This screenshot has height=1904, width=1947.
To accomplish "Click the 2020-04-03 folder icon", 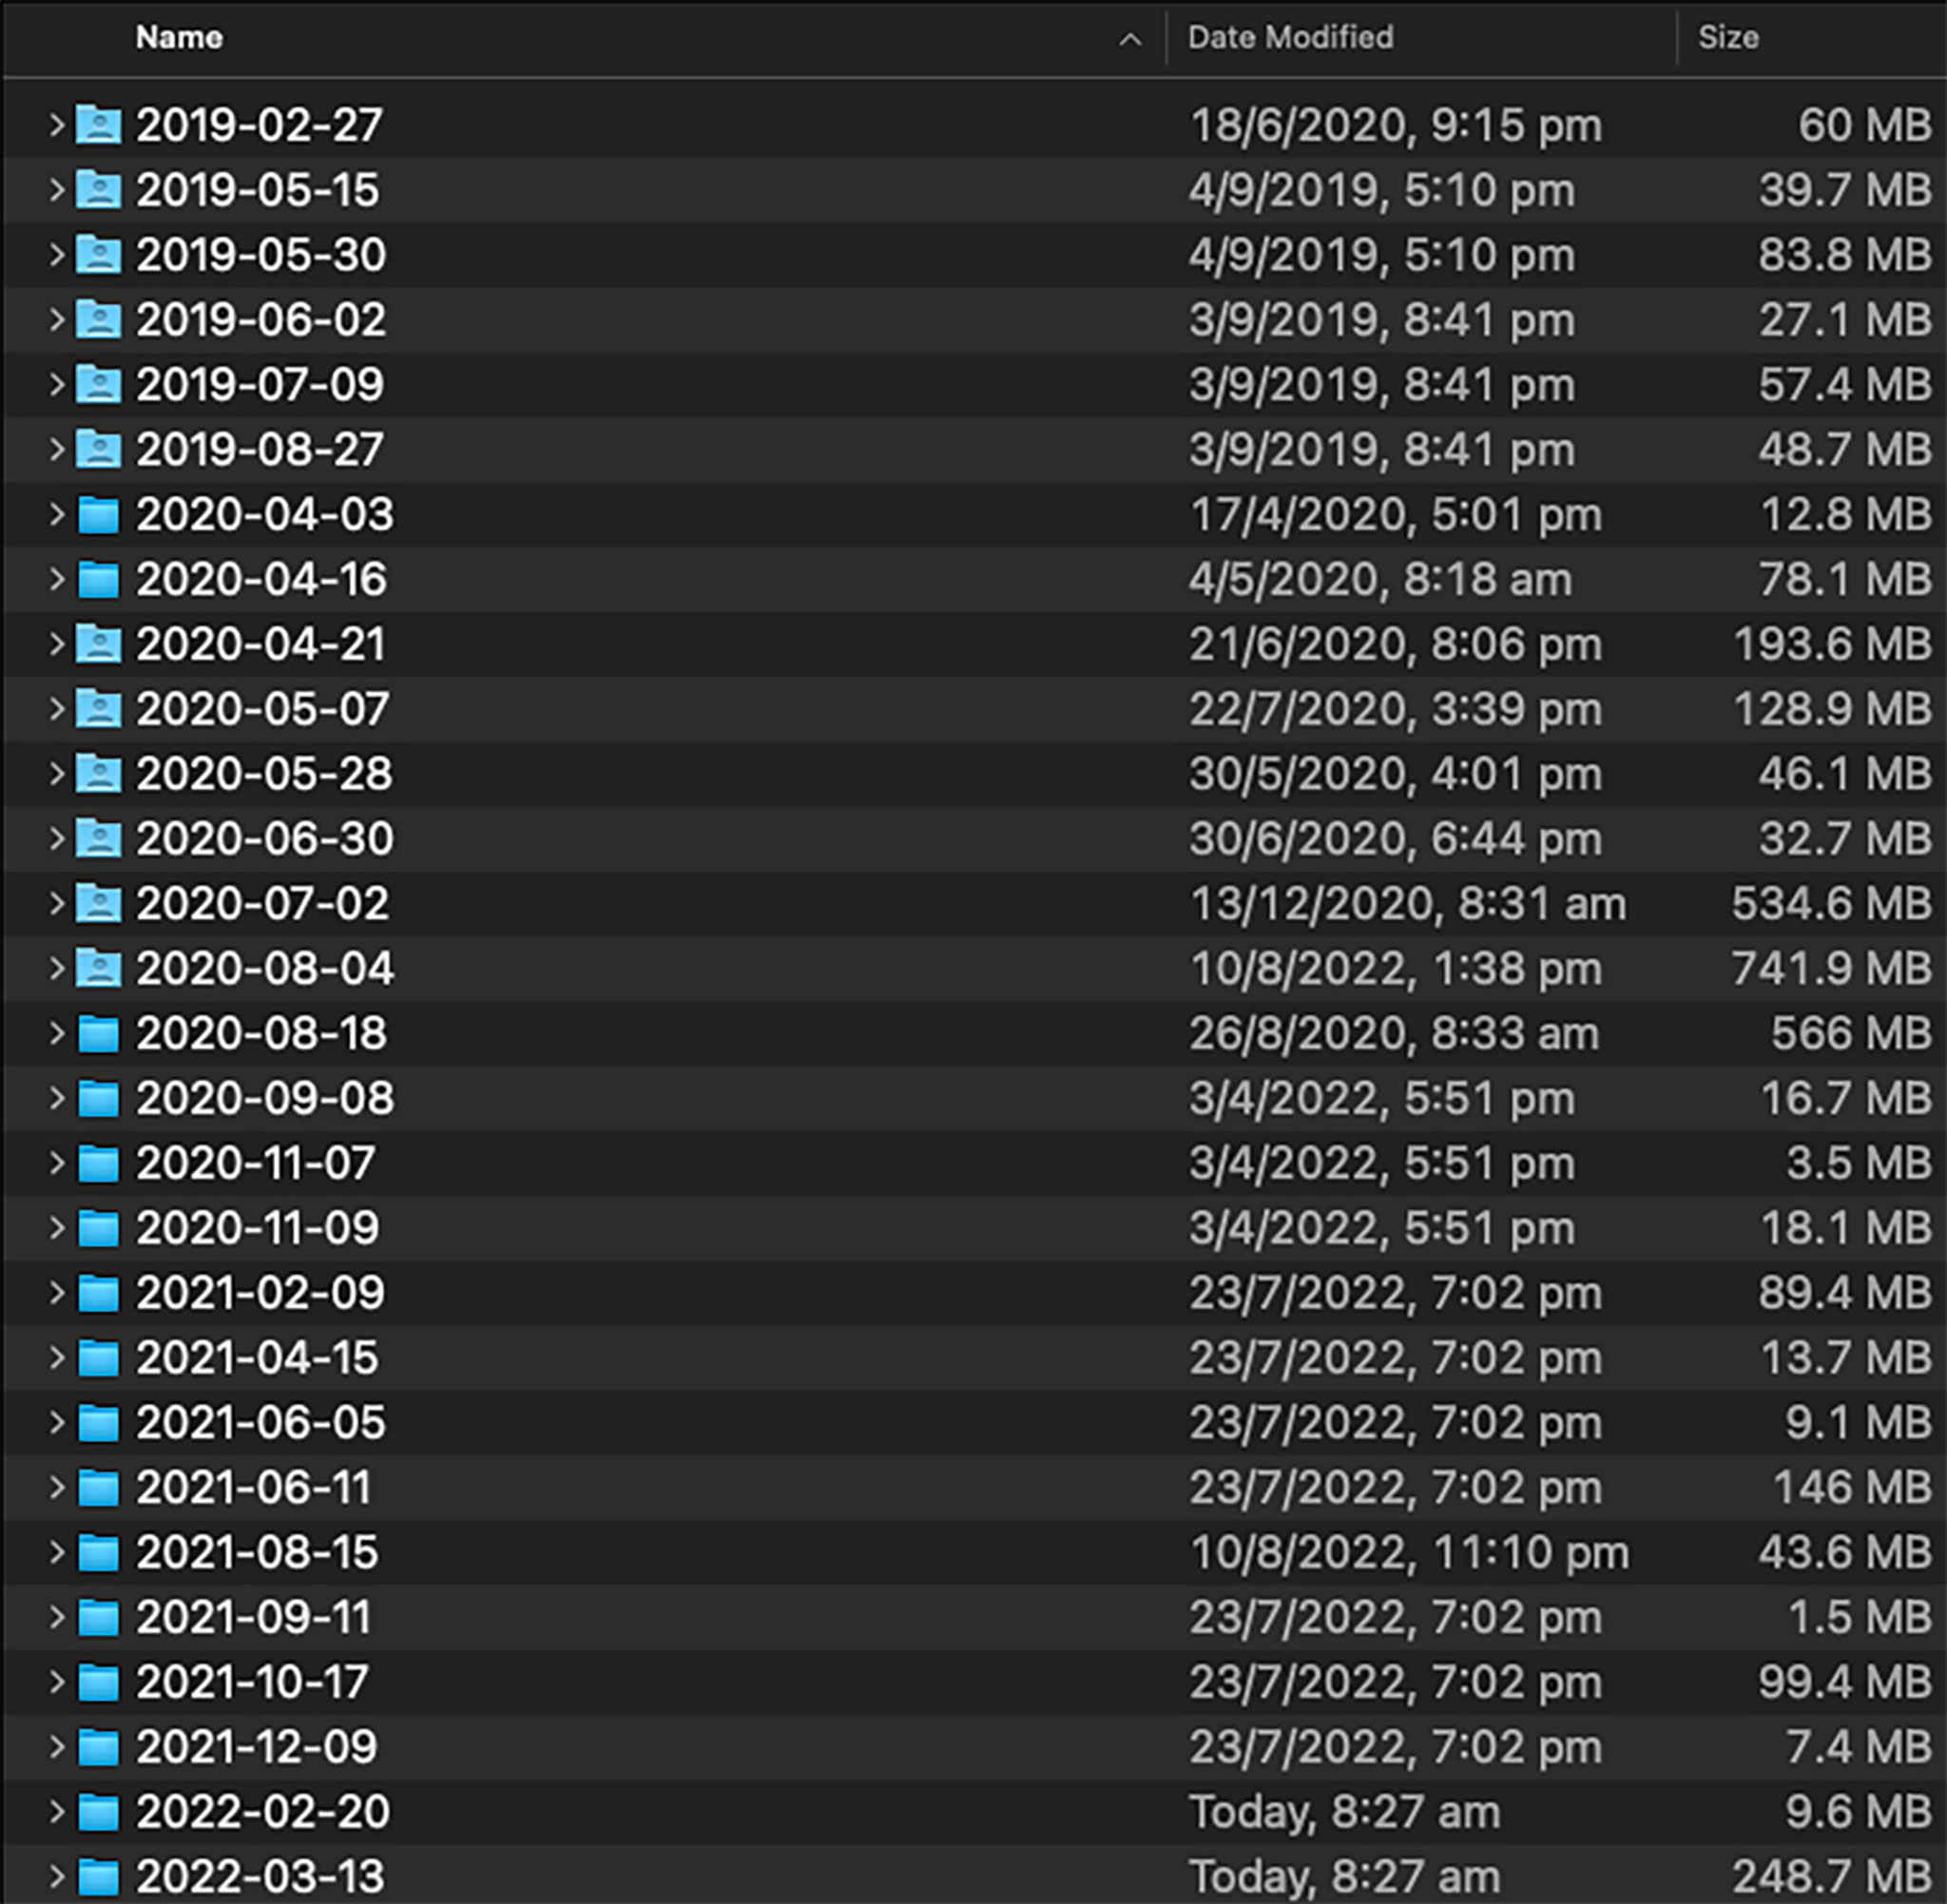I will pyautogui.click(x=99, y=515).
